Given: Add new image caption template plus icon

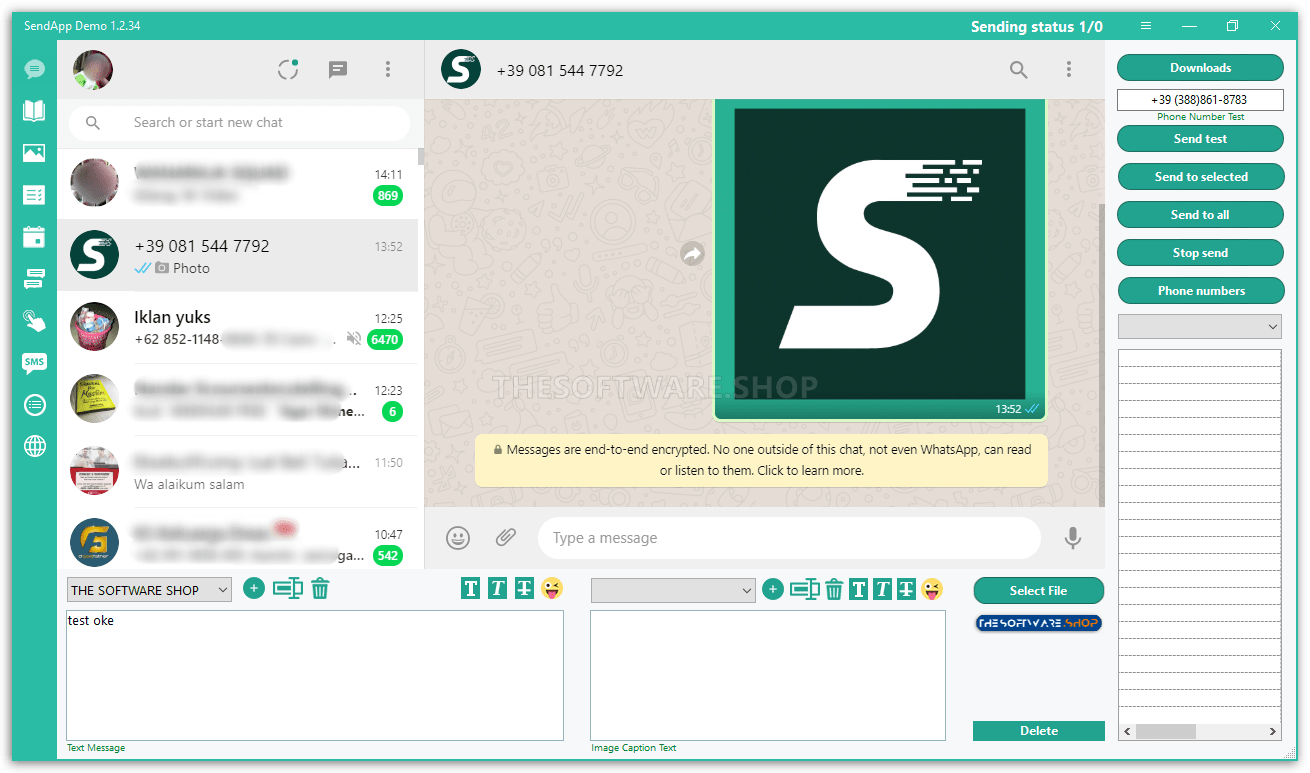Looking at the screenshot, I should (x=773, y=589).
